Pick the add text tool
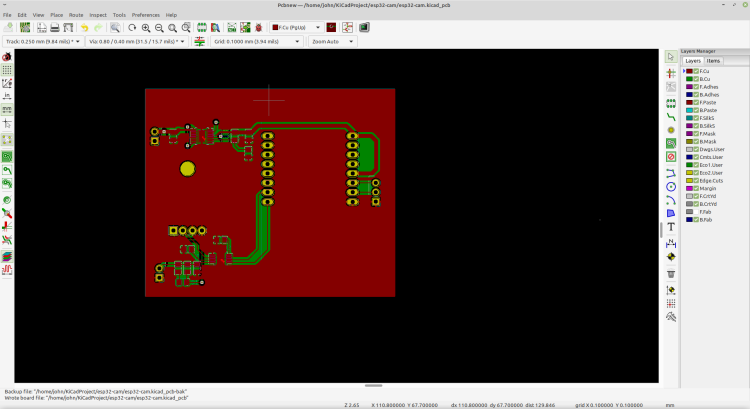750x409 pixels. pyautogui.click(x=671, y=227)
